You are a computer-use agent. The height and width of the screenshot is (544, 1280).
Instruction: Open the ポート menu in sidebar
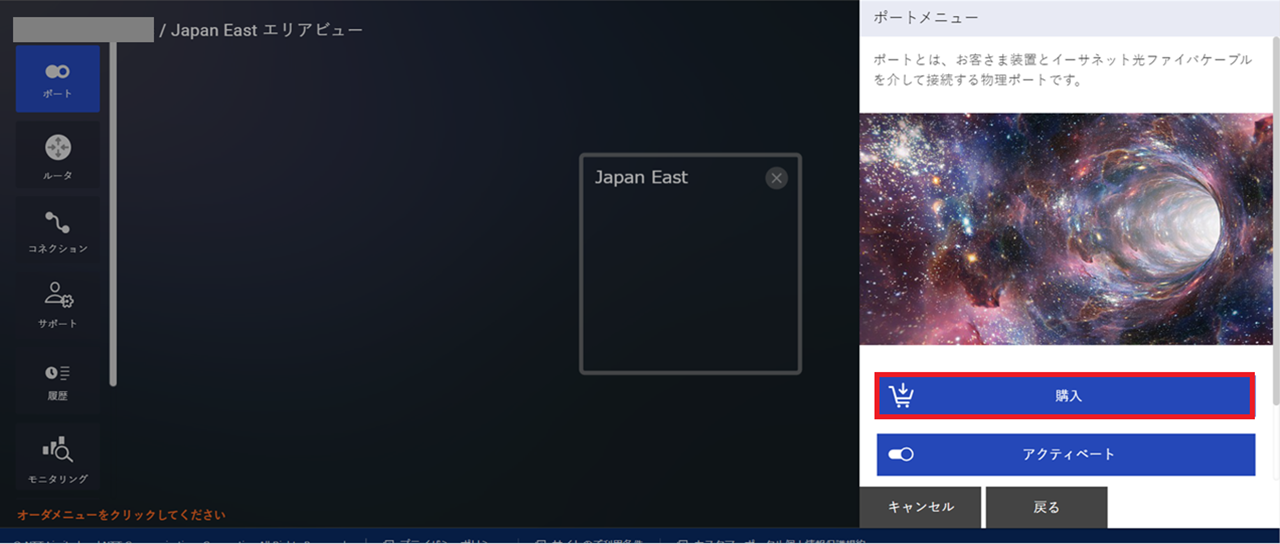[x=58, y=79]
